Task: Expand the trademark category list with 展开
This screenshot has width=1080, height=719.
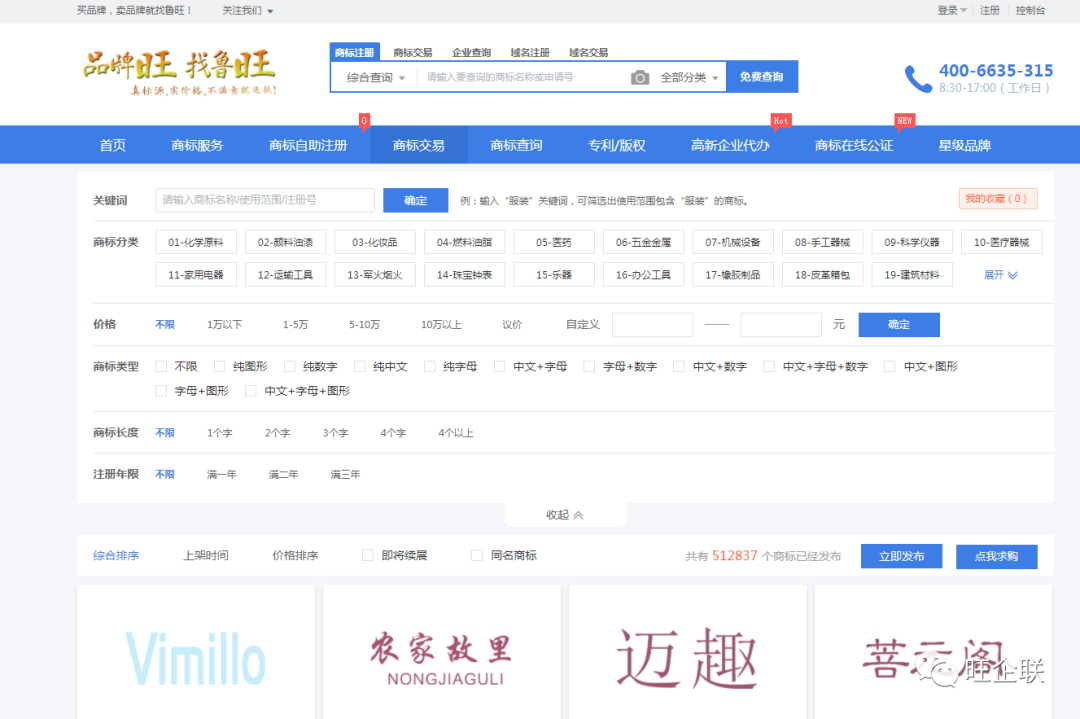Action: (1000, 275)
